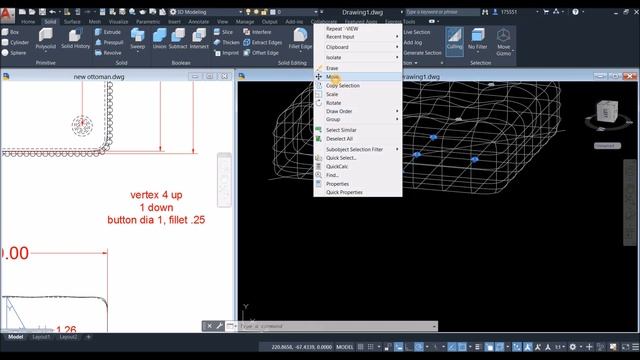Click the Polysolid tool icon
This screenshot has height=360, width=640.
point(45,35)
